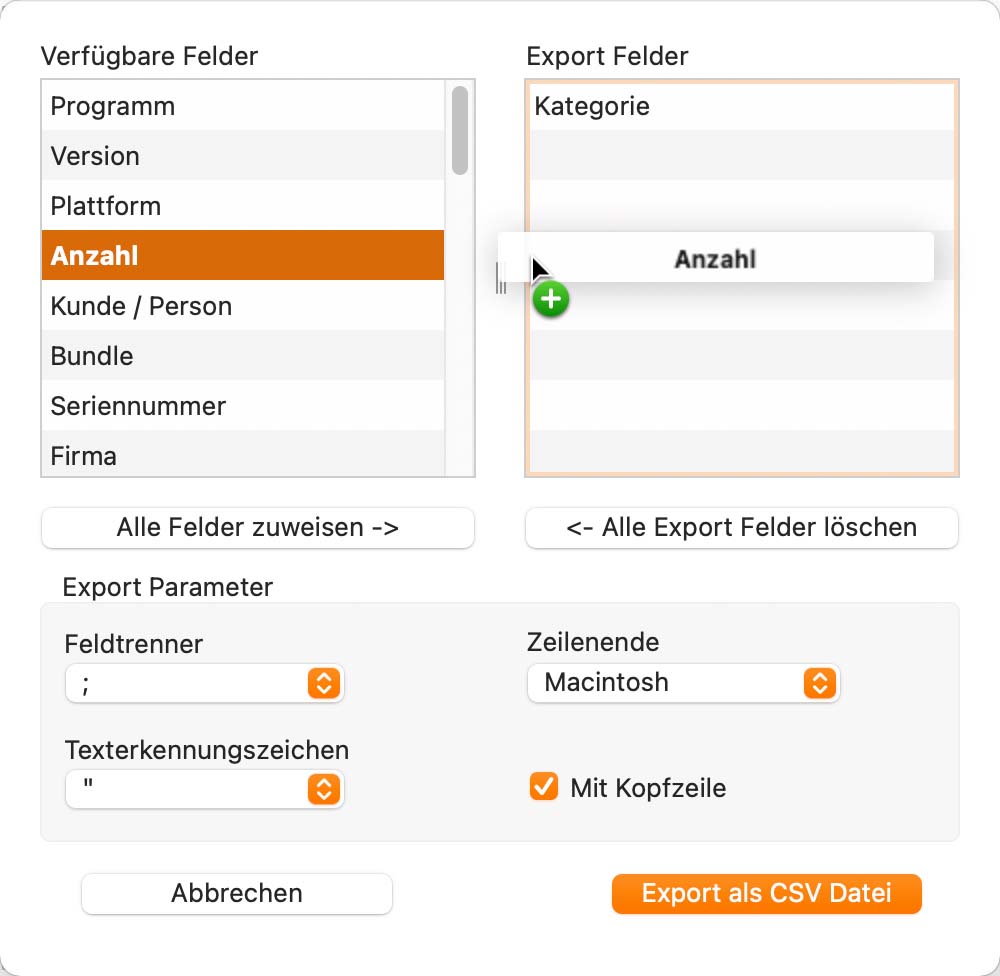Image resolution: width=1000 pixels, height=976 pixels.
Task: Click the Zeilenende orange stepper arrows
Action: (x=820, y=683)
